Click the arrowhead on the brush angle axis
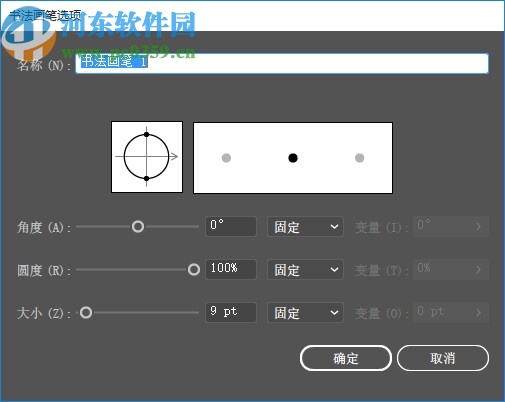Viewport: 505px width, 402px height. pyautogui.click(x=174, y=156)
